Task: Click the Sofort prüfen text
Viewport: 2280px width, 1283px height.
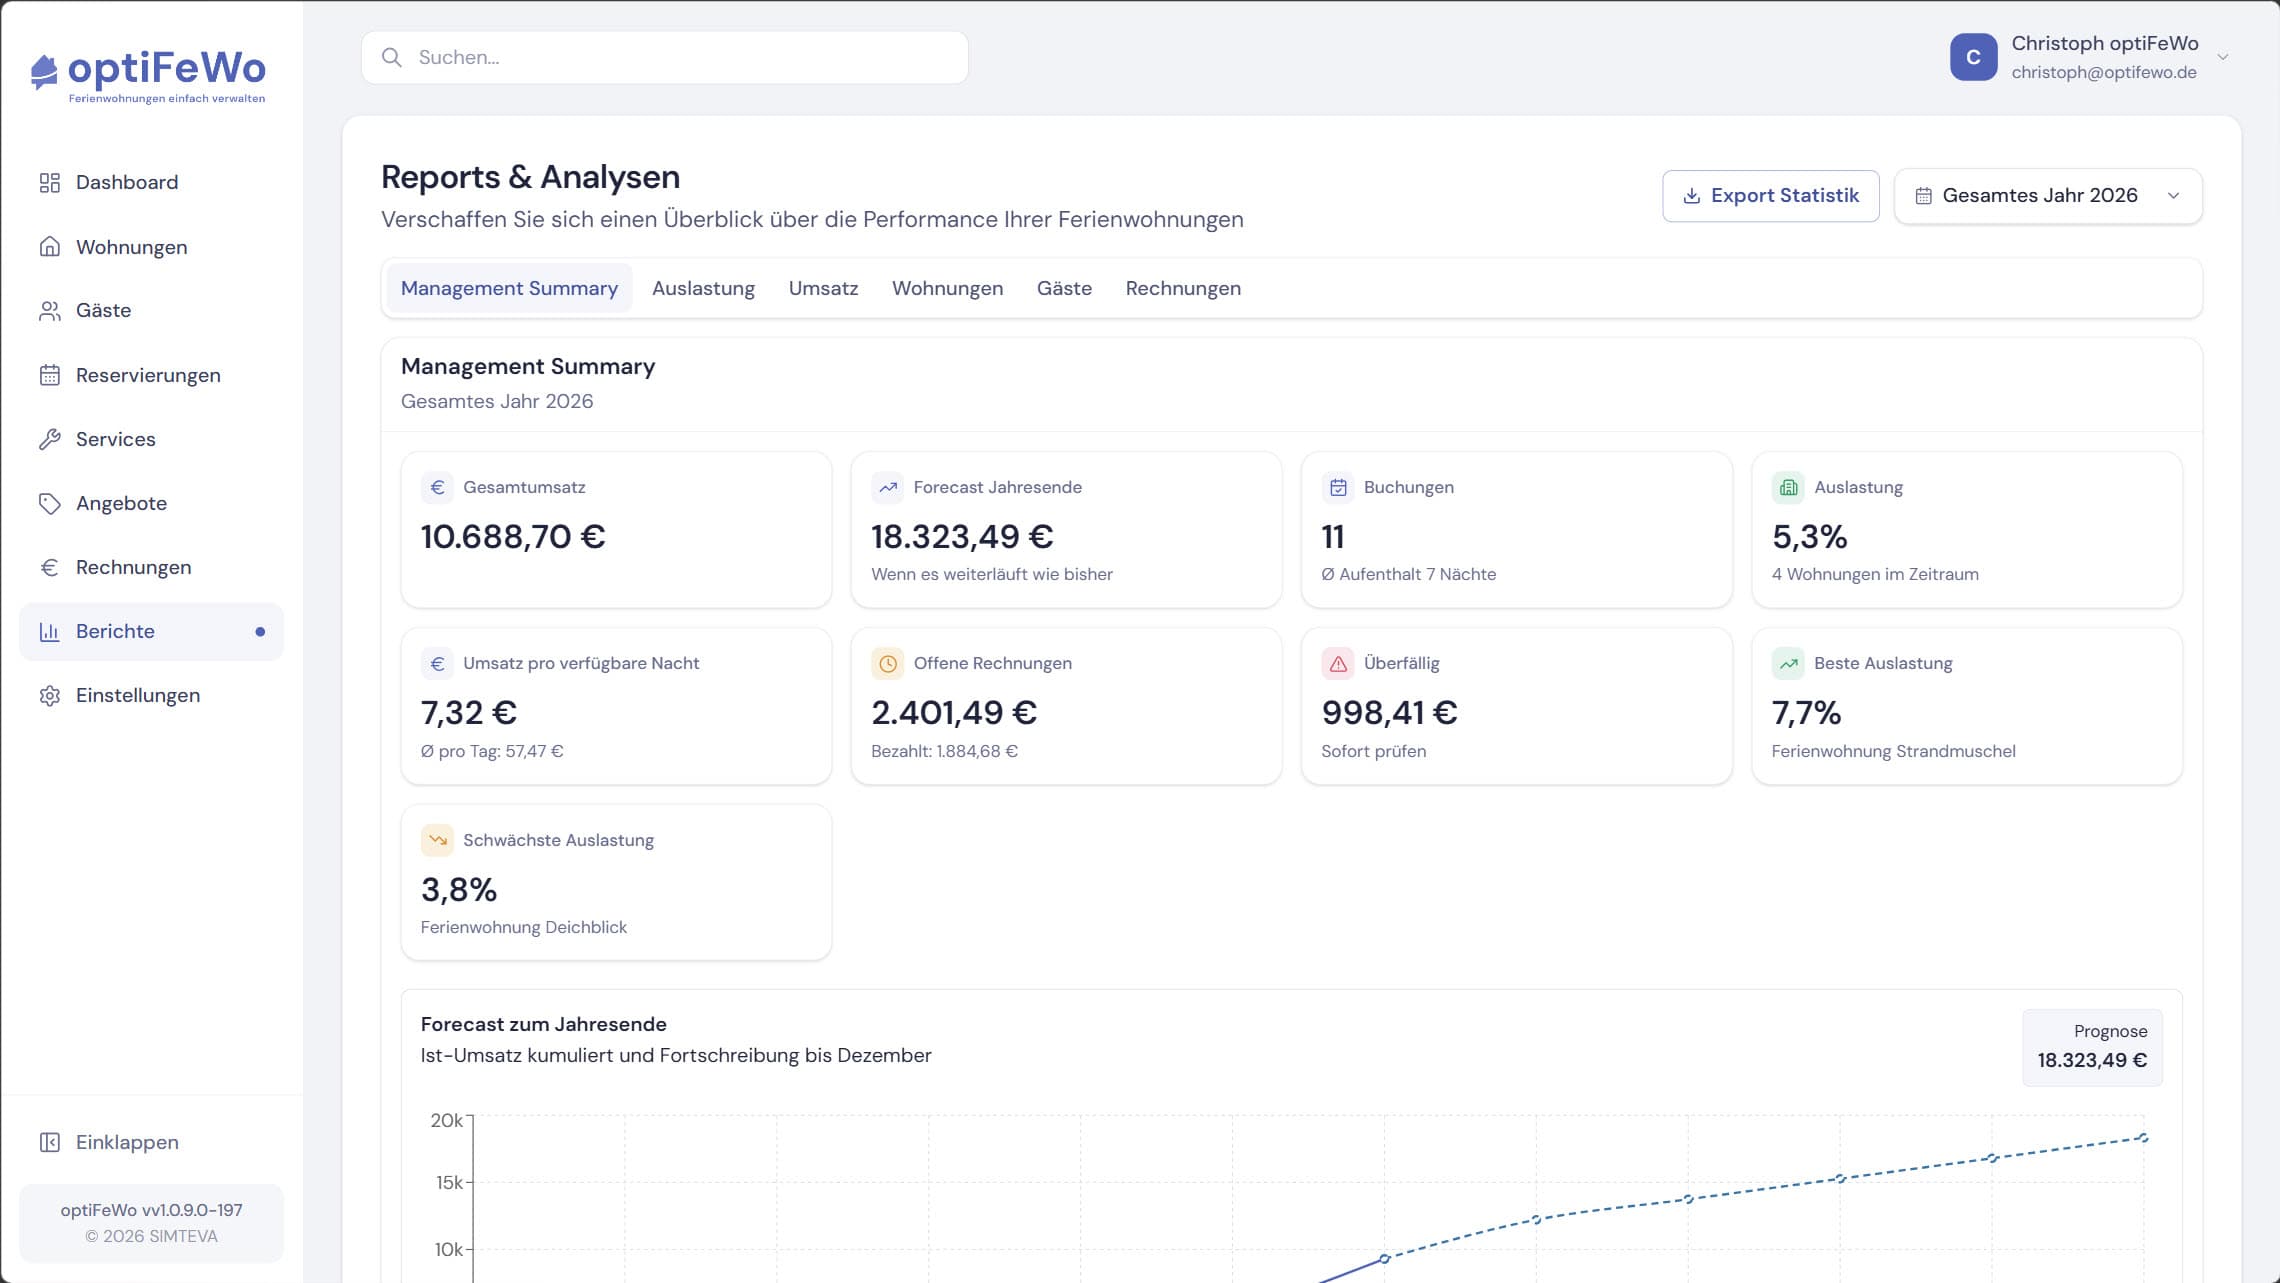Action: pyautogui.click(x=1373, y=751)
